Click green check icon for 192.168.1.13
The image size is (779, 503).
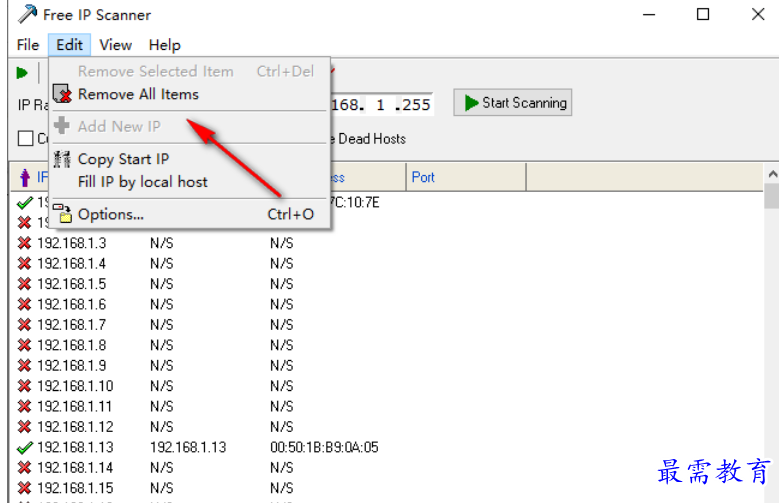coord(24,448)
